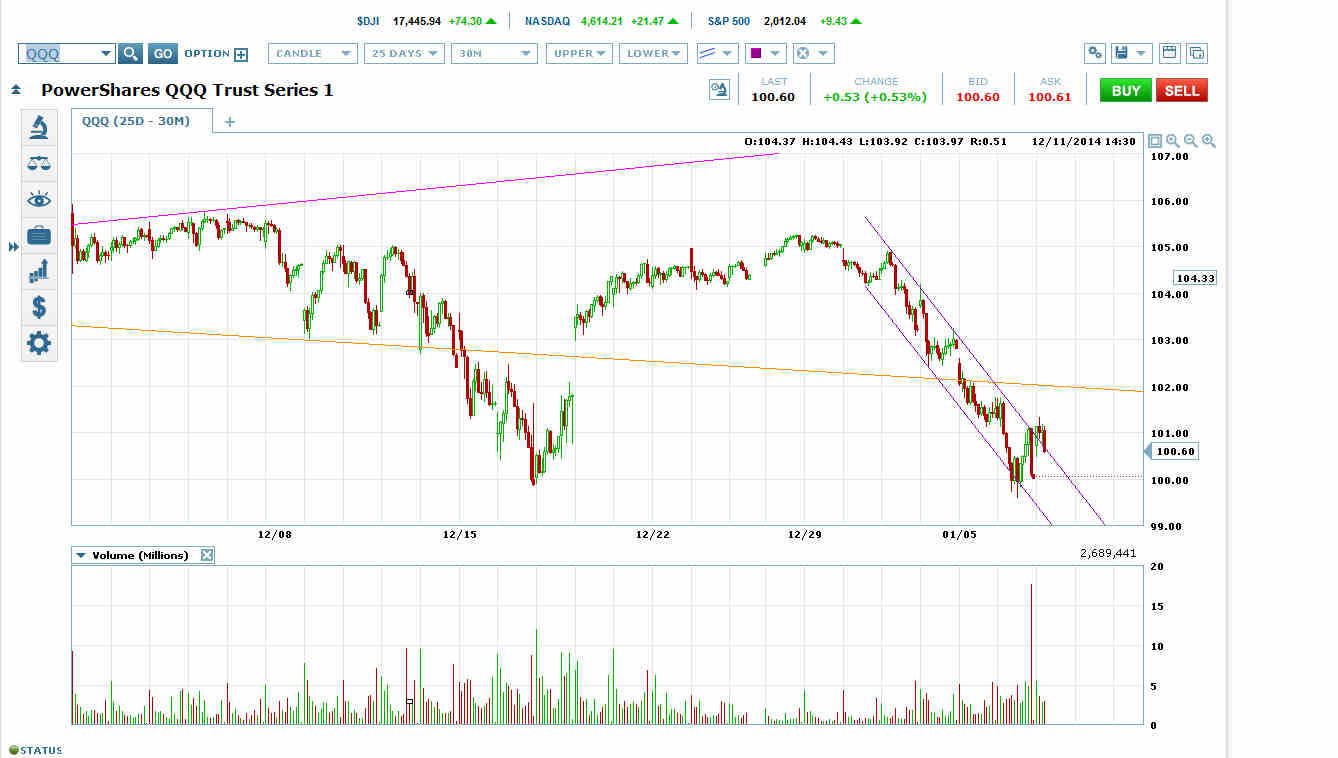Open the delete drawings dropdown arrow
The height and width of the screenshot is (758, 1338).
[824, 53]
